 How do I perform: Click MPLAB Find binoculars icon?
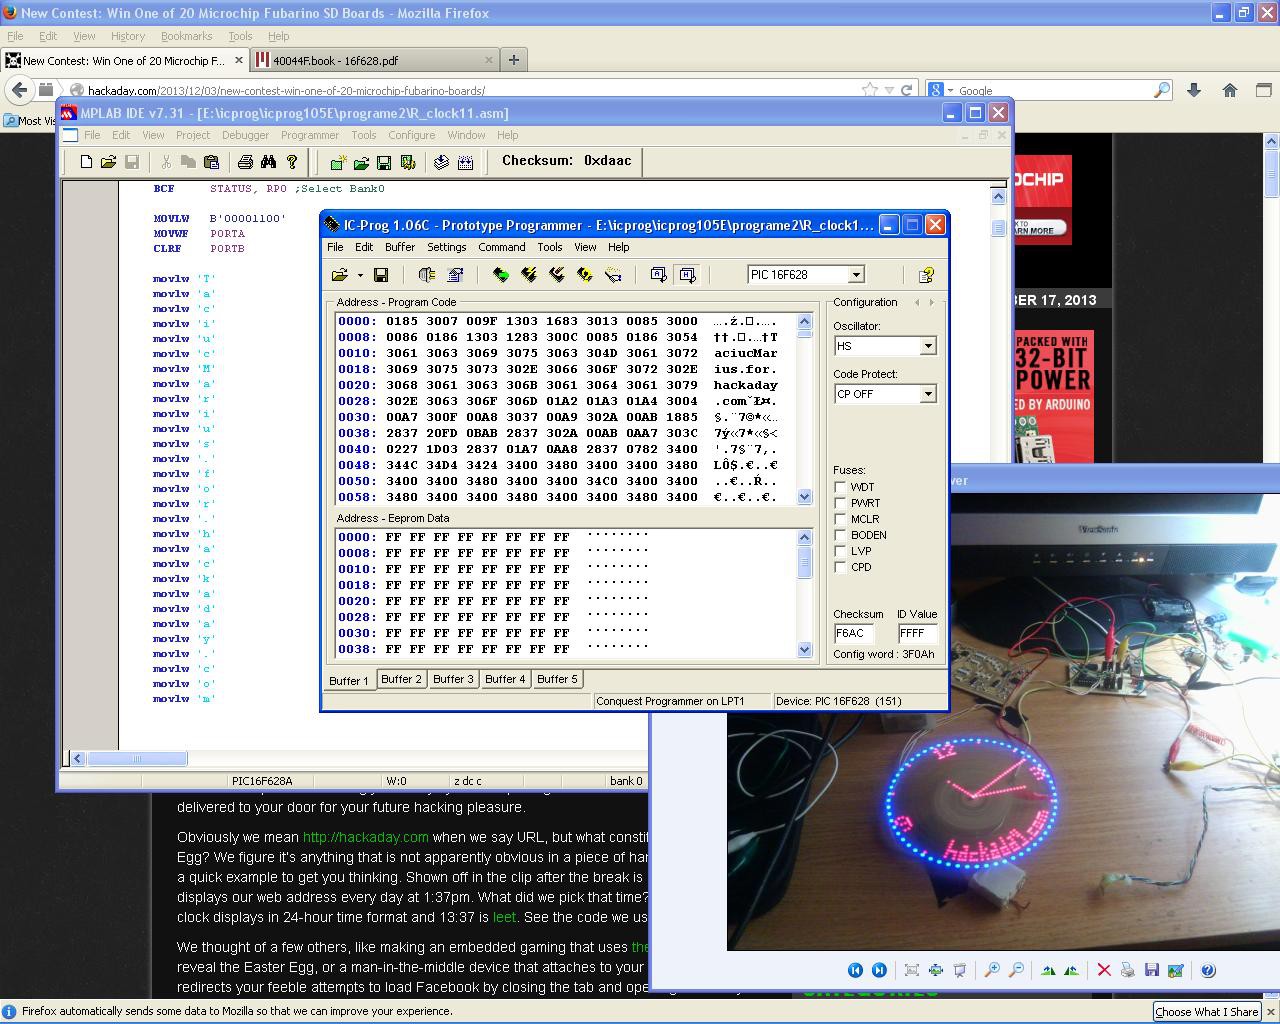coord(268,162)
